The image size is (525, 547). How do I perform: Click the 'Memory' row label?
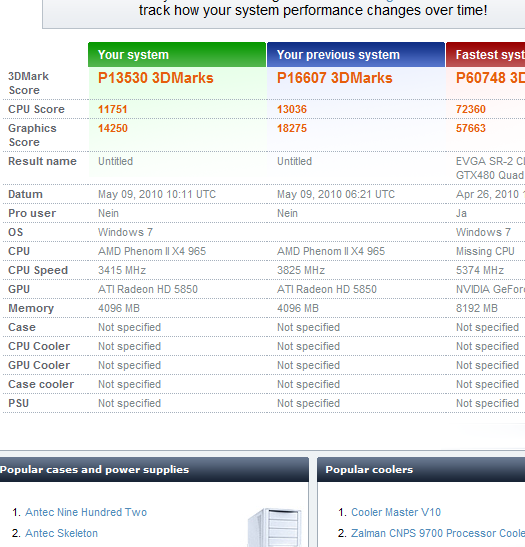[x=31, y=308]
